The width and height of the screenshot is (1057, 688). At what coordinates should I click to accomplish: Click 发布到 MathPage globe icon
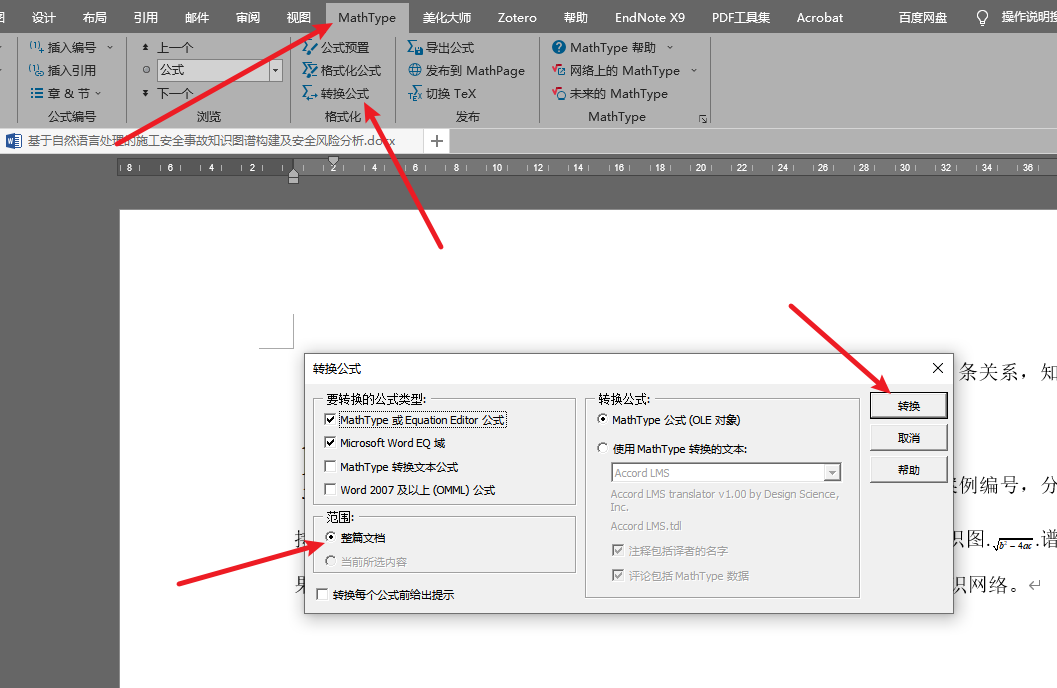pyautogui.click(x=415, y=70)
